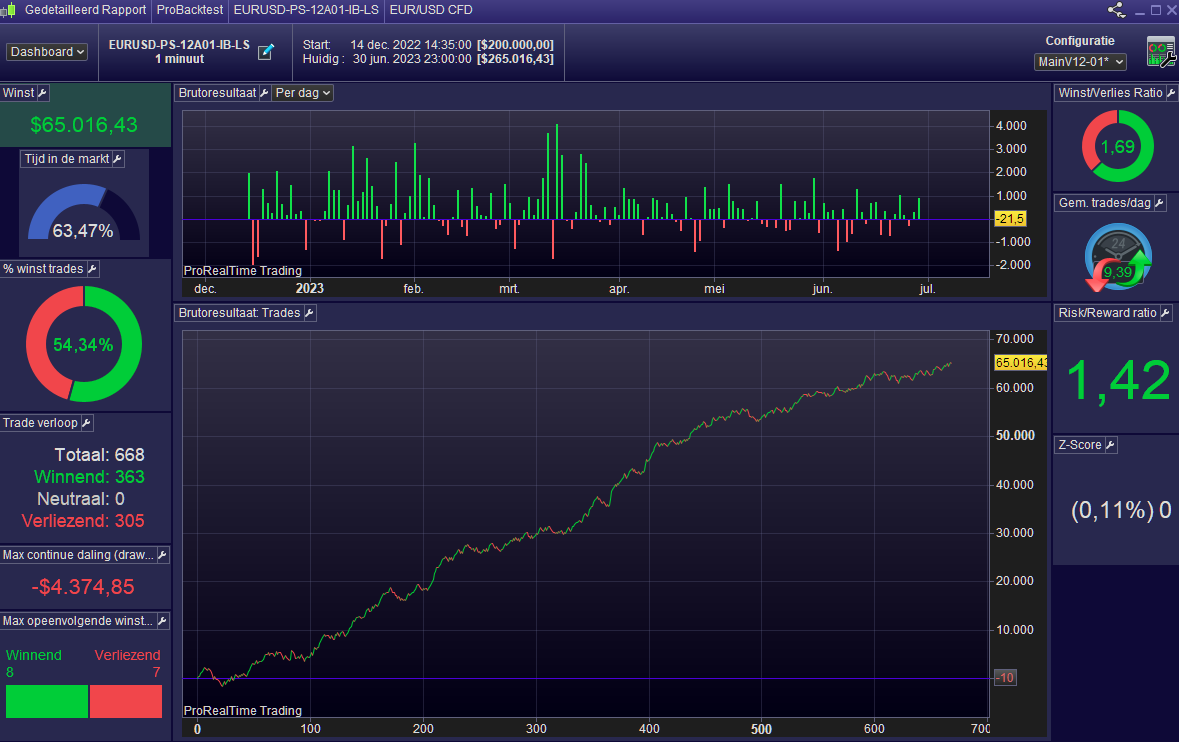Click the 54,34% win trades donut chart

click(x=83, y=344)
